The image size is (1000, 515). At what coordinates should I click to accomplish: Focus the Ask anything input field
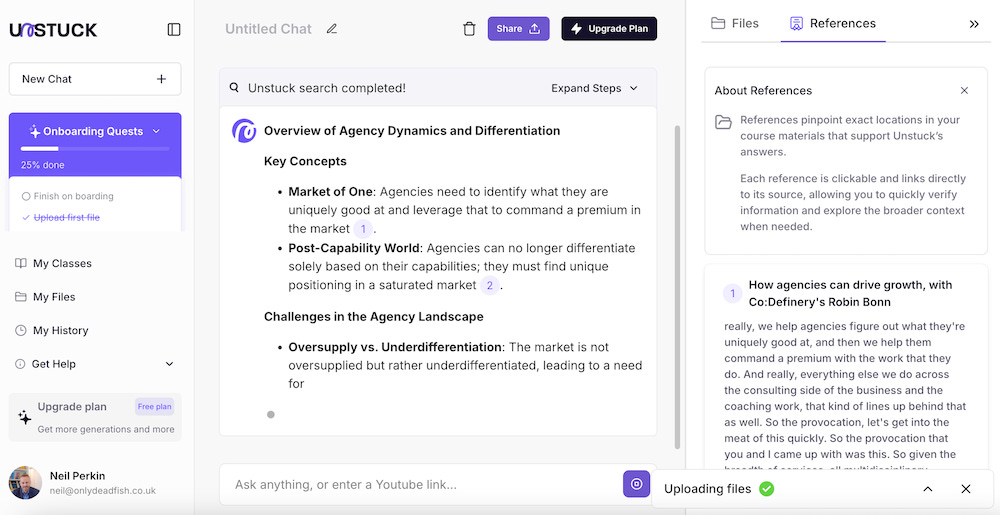click(x=422, y=484)
